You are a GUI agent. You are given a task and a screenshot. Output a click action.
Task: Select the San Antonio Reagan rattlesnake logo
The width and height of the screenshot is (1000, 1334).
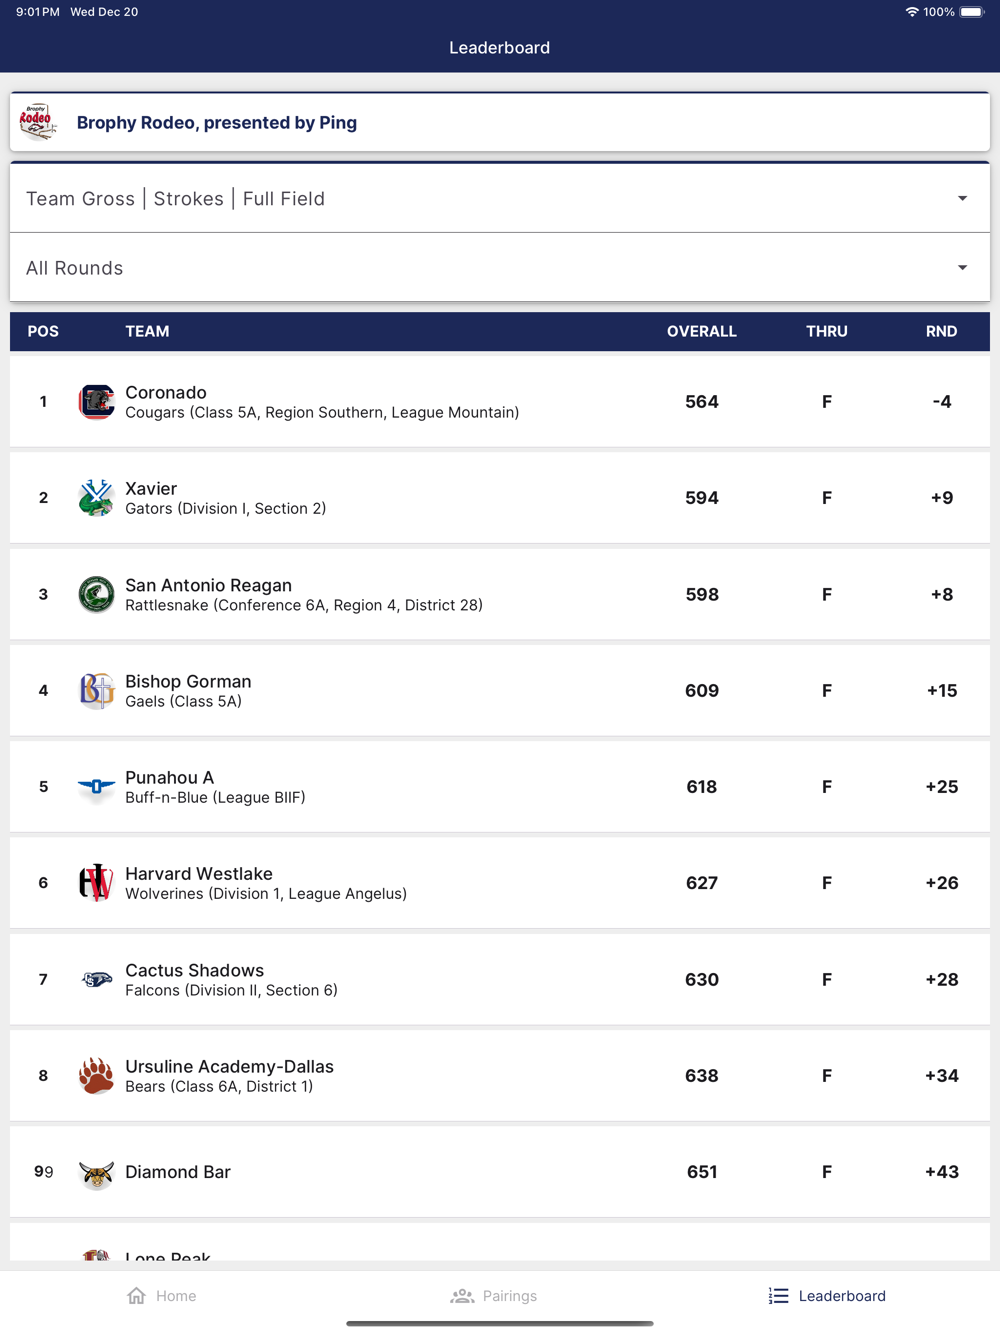pyautogui.click(x=96, y=594)
